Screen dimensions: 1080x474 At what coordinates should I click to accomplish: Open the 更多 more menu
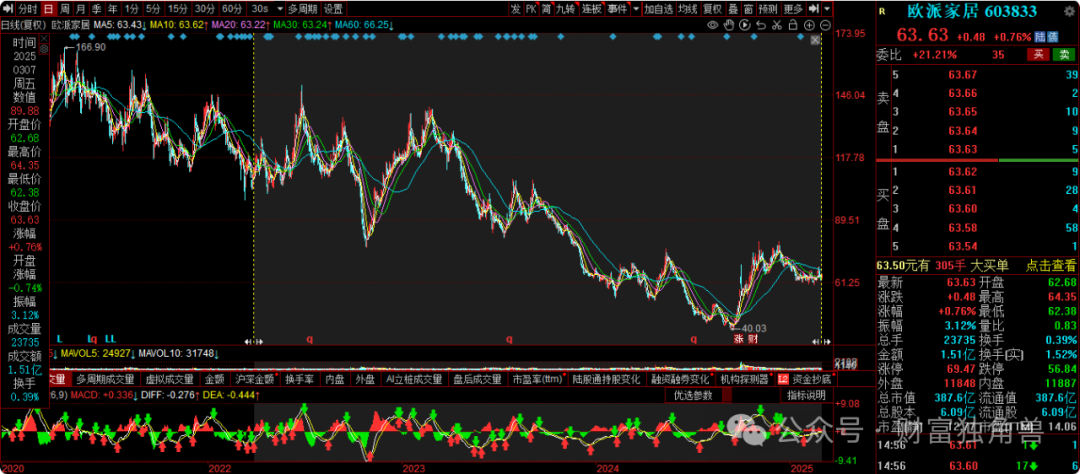click(793, 9)
